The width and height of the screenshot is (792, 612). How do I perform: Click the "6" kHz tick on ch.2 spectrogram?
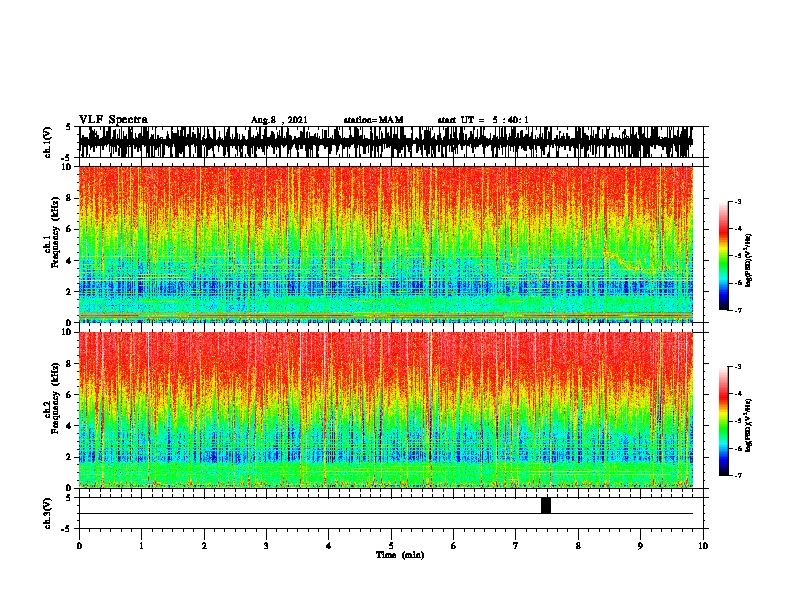coord(70,394)
